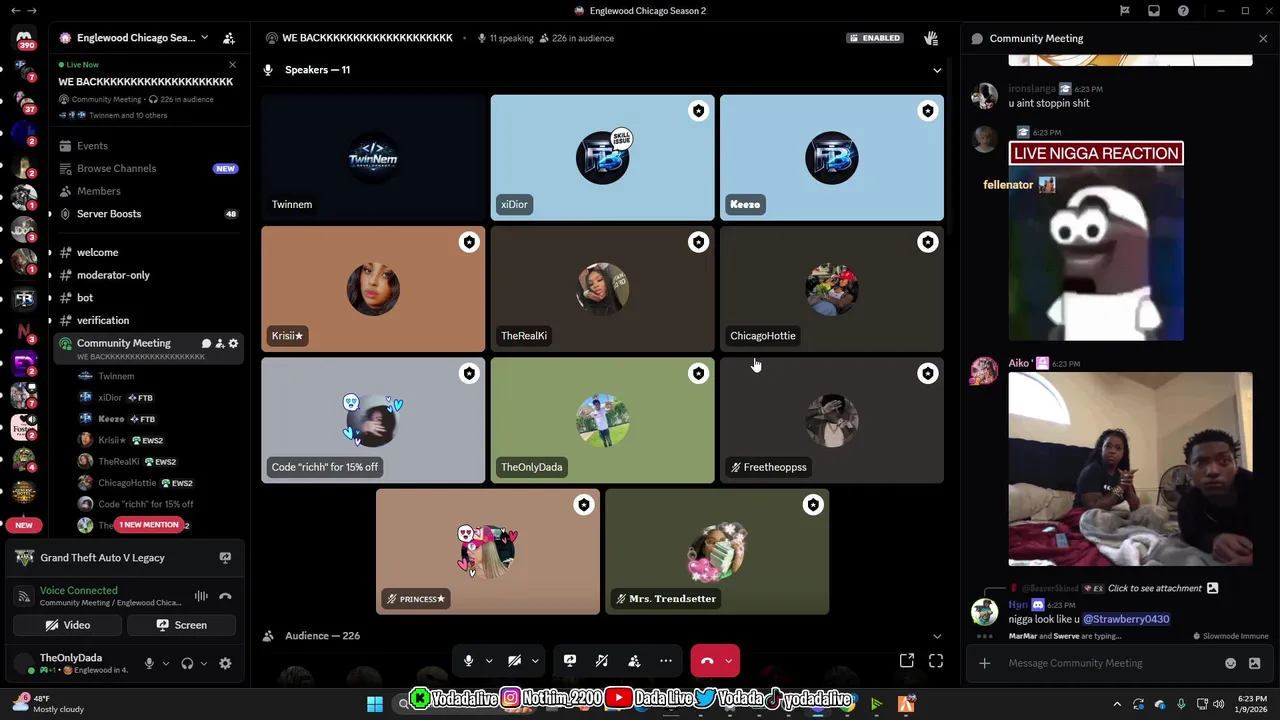Toggle camera in stage toolbar
This screenshot has height=720, width=1280.
[x=514, y=661]
